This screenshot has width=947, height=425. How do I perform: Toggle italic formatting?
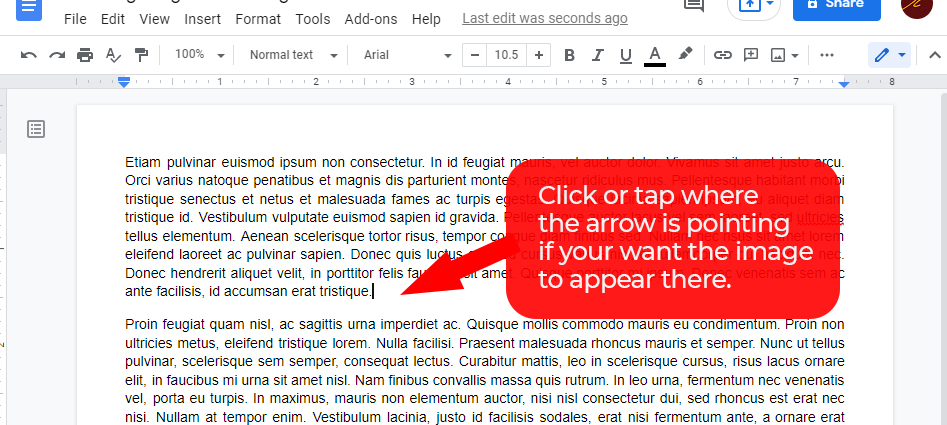[597, 55]
